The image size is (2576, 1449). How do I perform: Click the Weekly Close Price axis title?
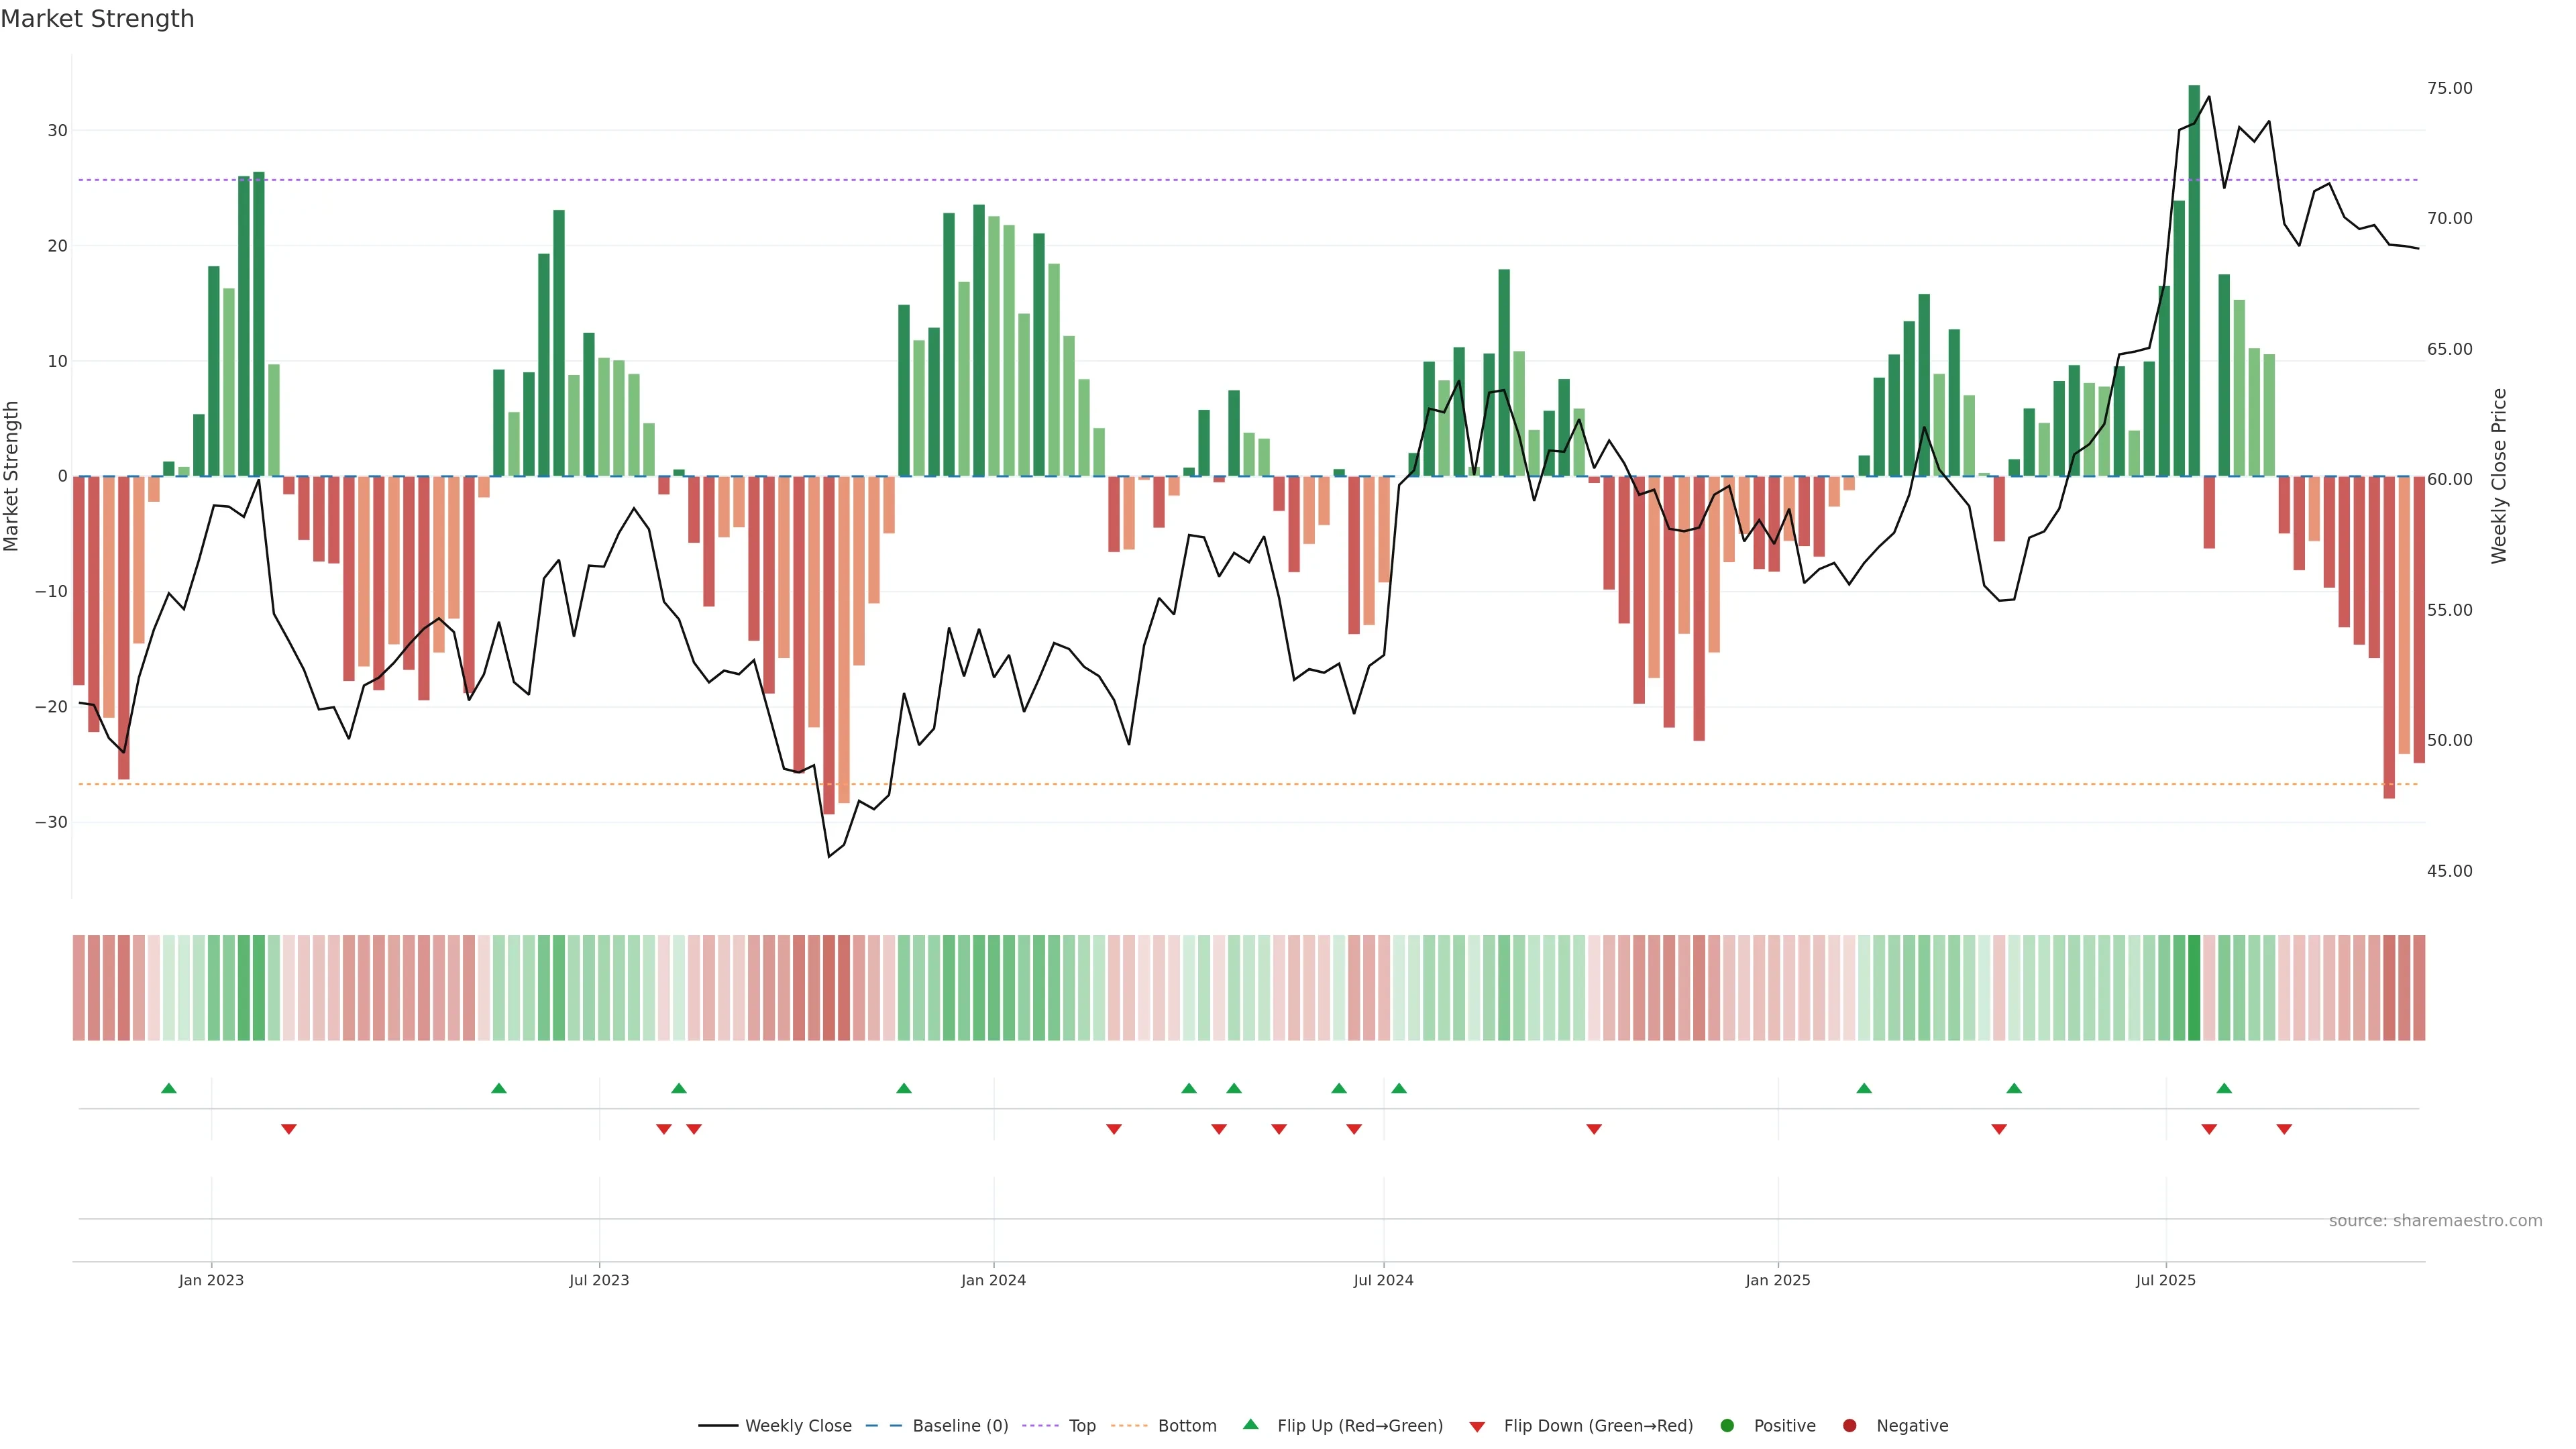(2499, 476)
